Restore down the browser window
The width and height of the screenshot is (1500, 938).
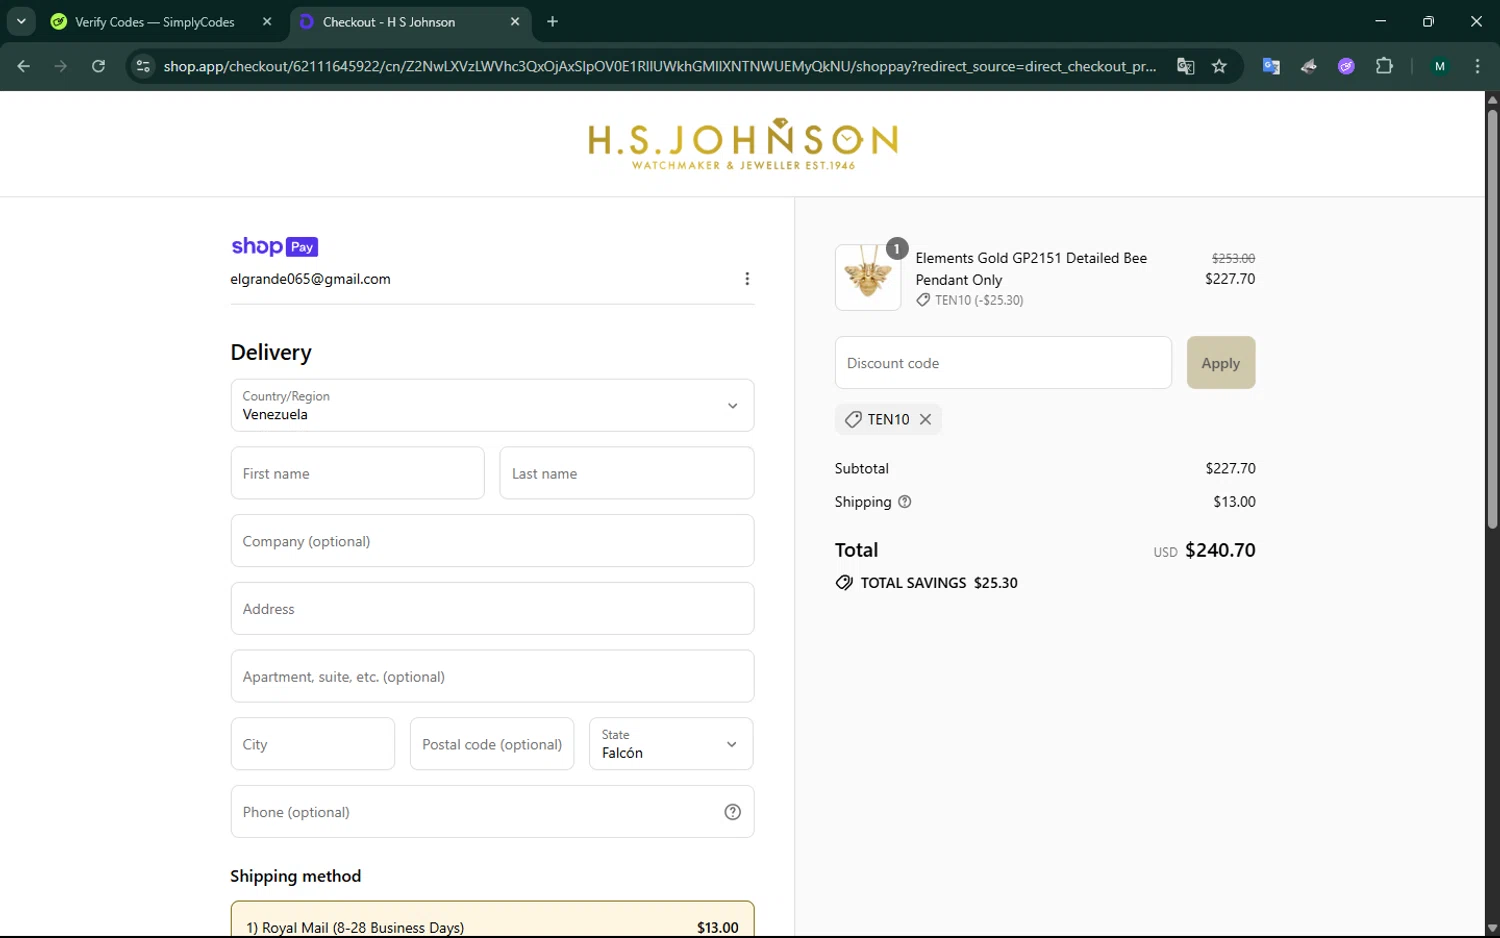[x=1428, y=21]
